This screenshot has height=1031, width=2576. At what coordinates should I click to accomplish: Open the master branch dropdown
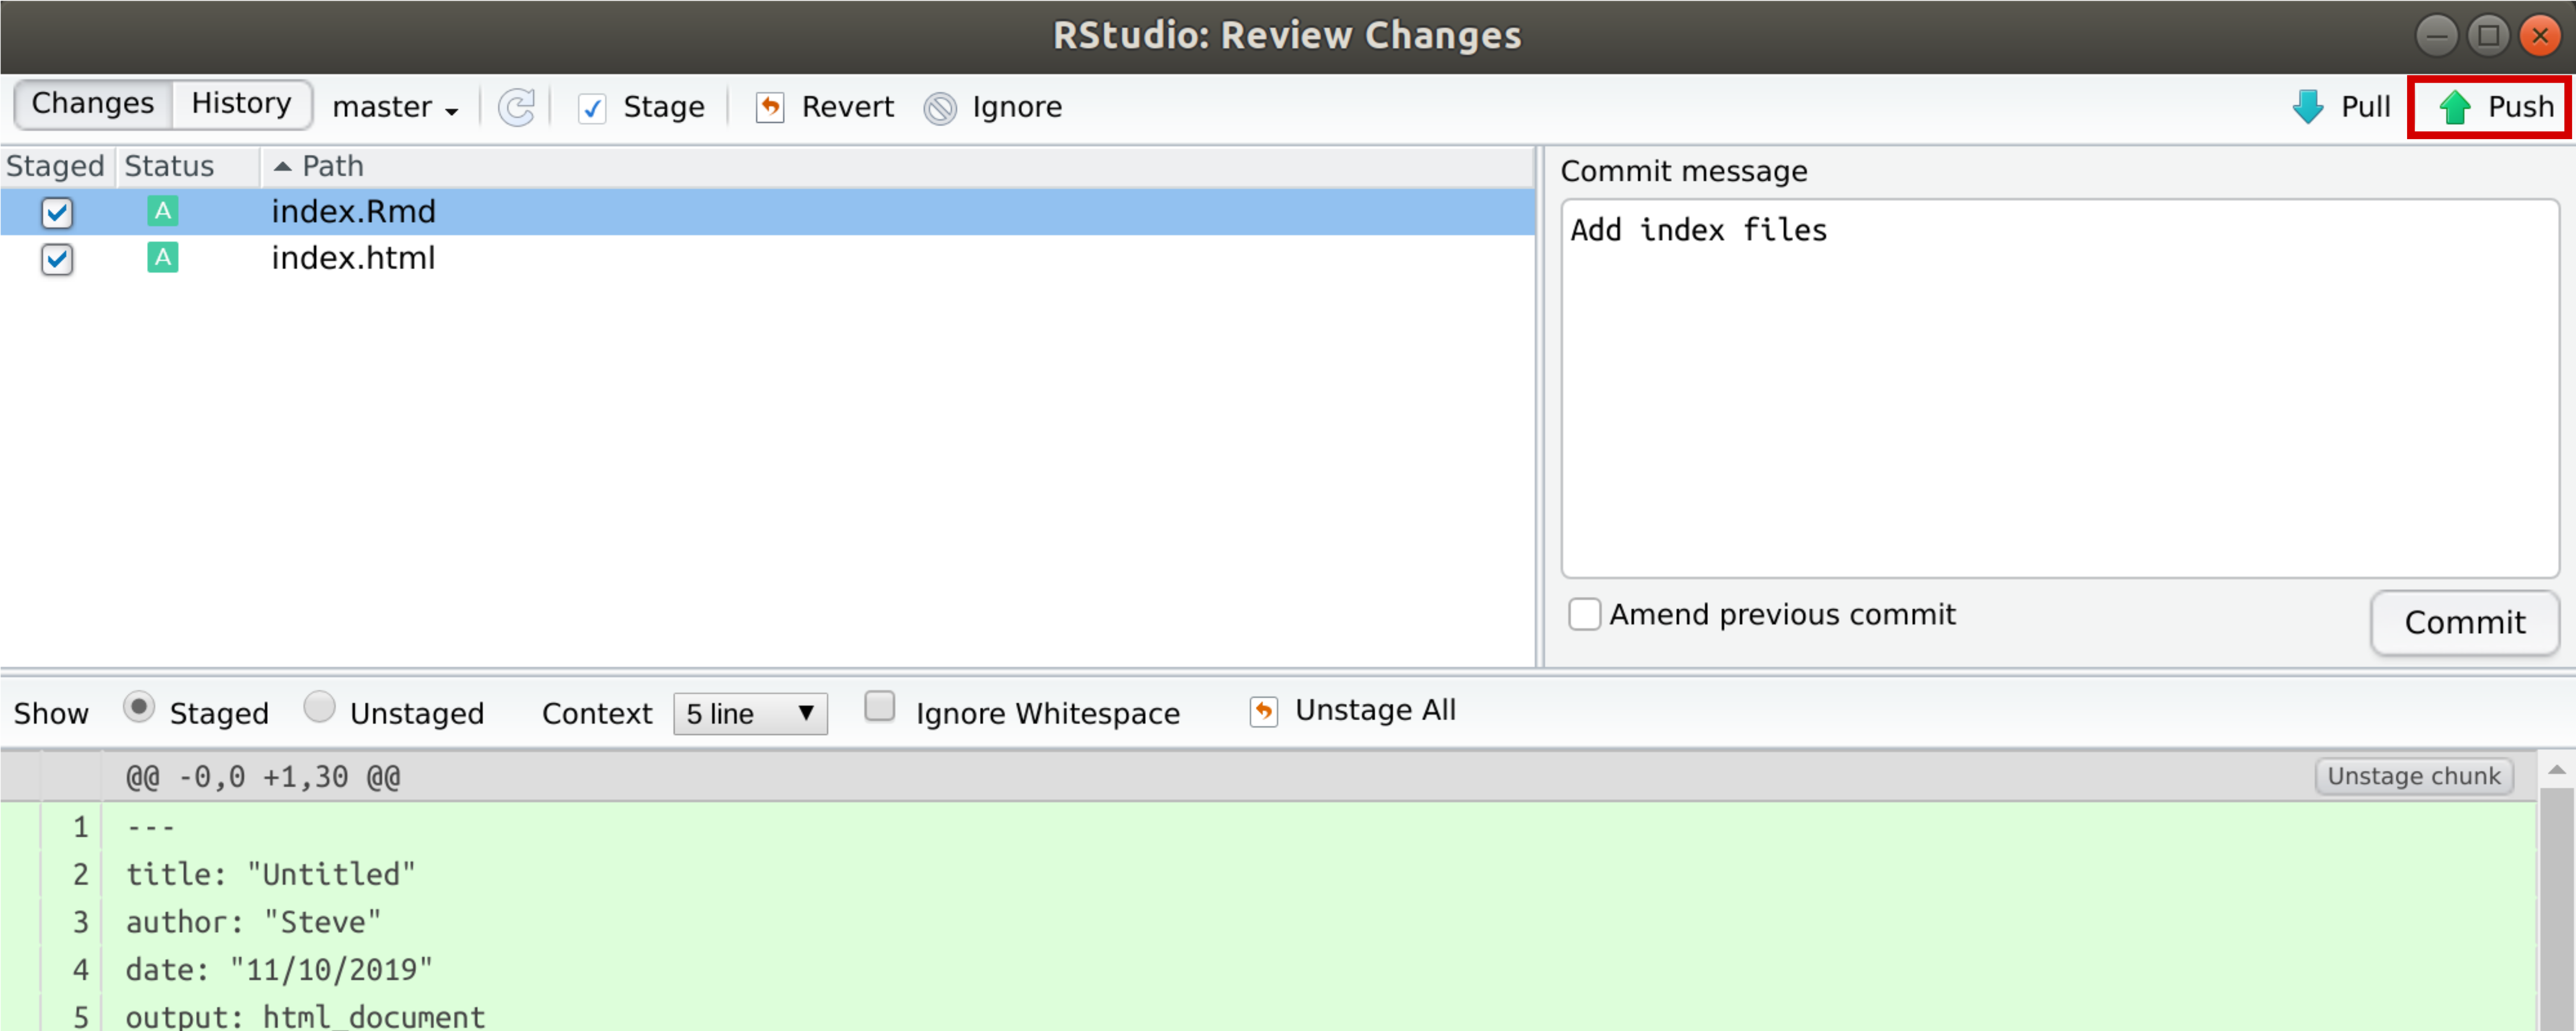[x=396, y=107]
